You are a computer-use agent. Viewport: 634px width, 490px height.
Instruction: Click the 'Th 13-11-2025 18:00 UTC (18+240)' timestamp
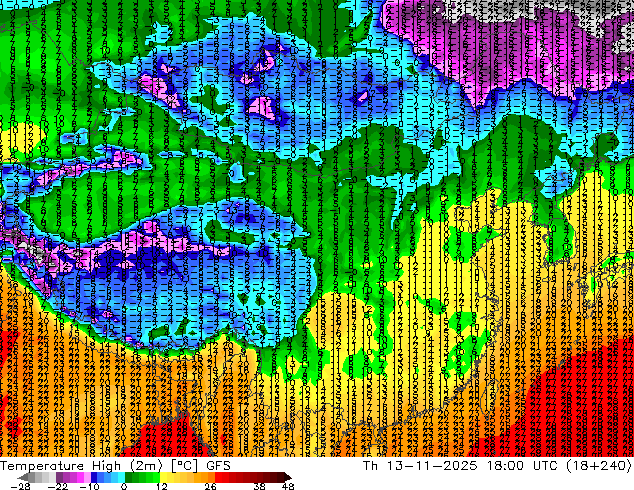[x=497, y=465]
